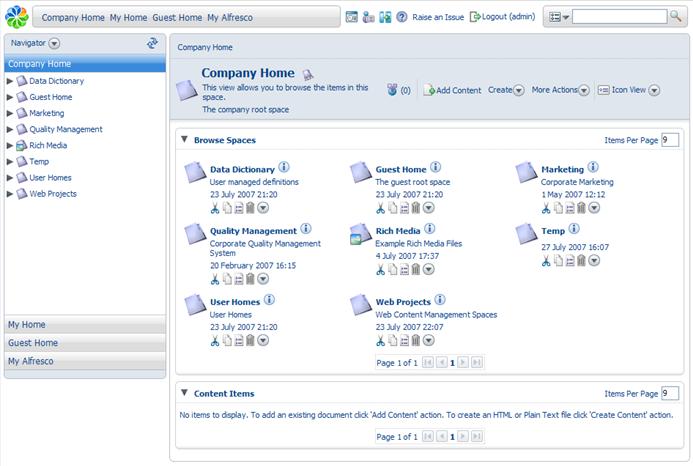693x466 pixels.
Task: View details info icon for Temp
Action: tap(574, 229)
